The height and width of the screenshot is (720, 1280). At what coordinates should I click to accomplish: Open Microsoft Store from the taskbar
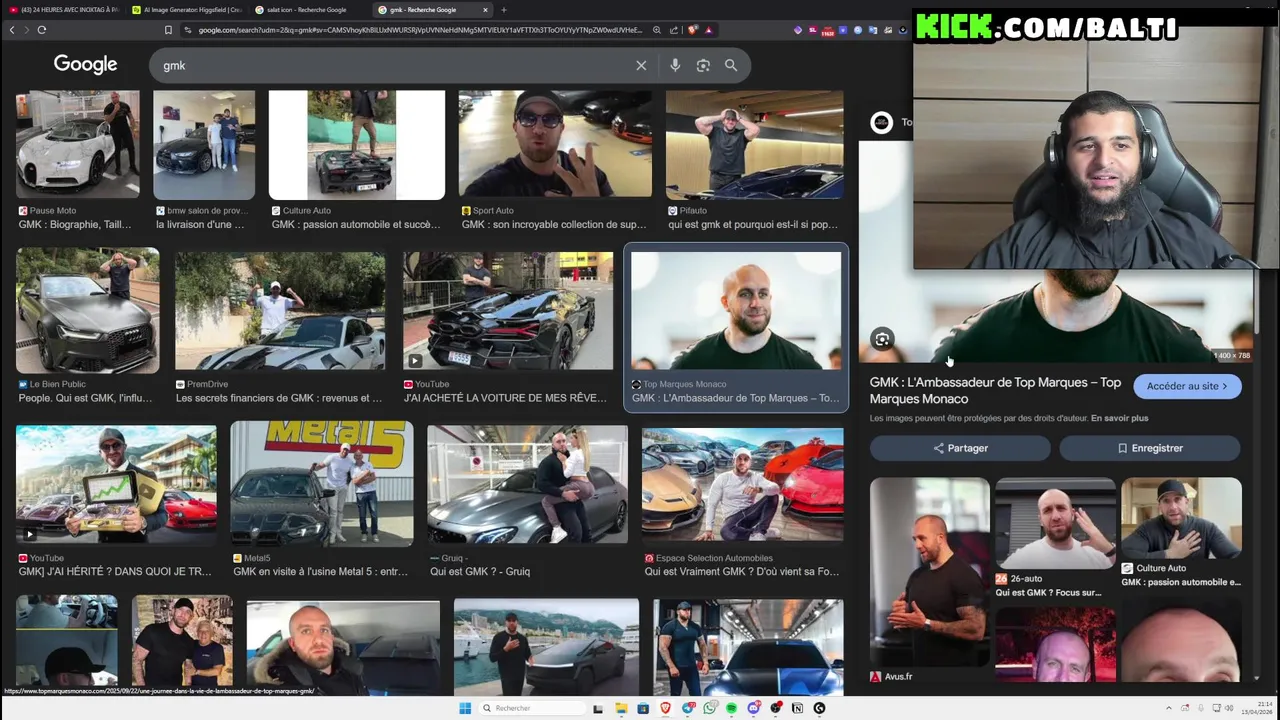pos(643,708)
